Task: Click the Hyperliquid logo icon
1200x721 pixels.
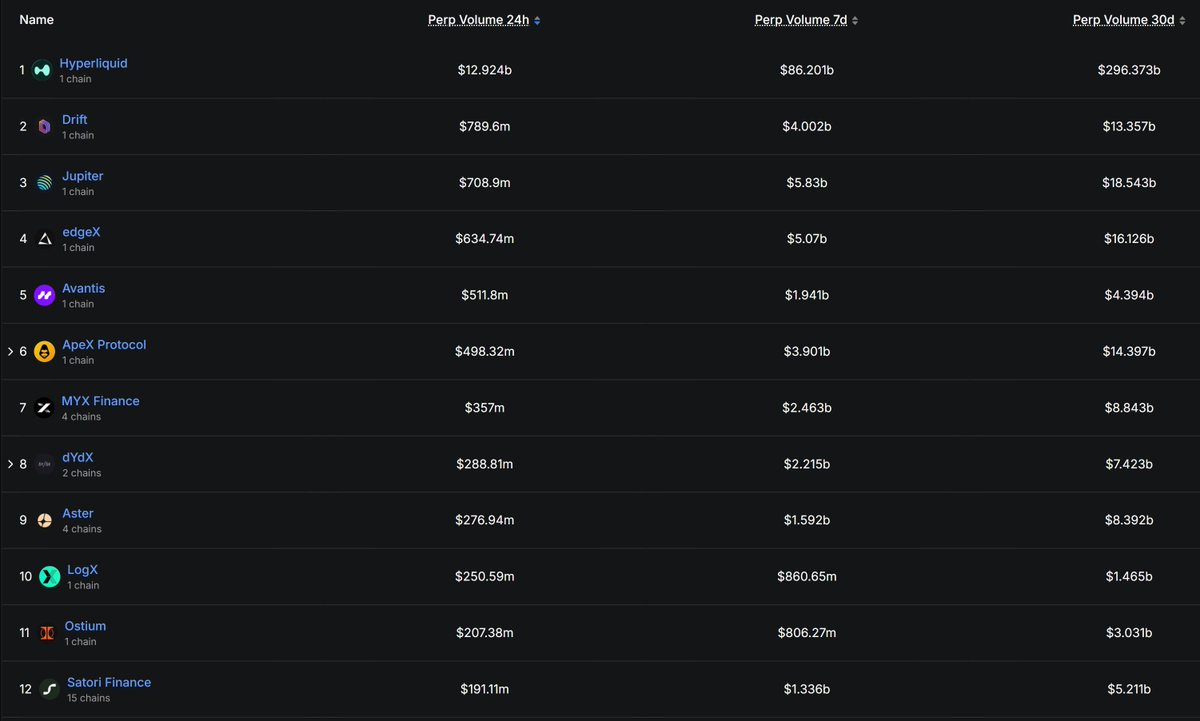Action: pos(41,70)
